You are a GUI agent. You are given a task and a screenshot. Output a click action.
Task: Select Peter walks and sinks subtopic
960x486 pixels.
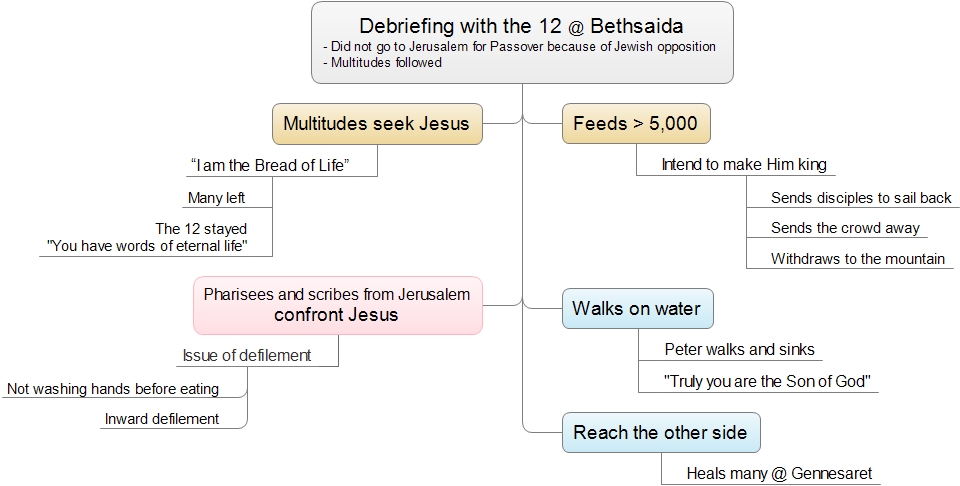[740, 350]
